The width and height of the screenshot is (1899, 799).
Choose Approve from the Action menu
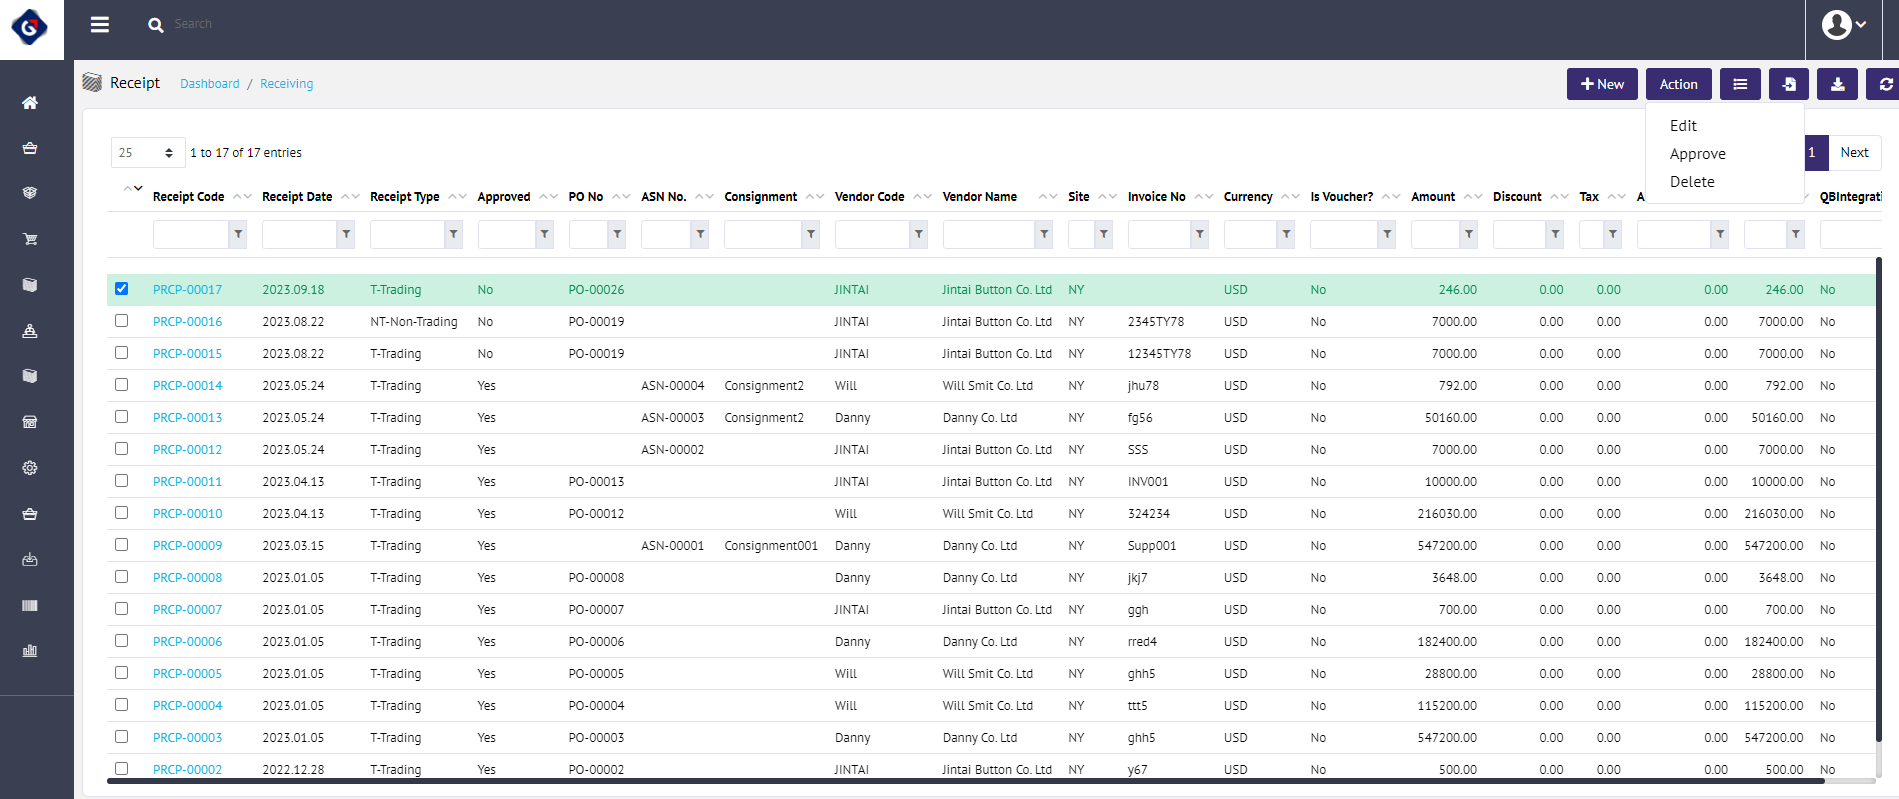1697,154
